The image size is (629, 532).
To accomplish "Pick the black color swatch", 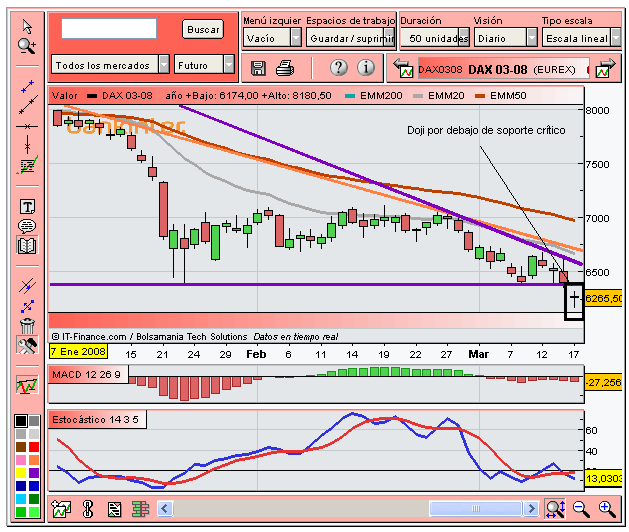I will click(x=21, y=421).
